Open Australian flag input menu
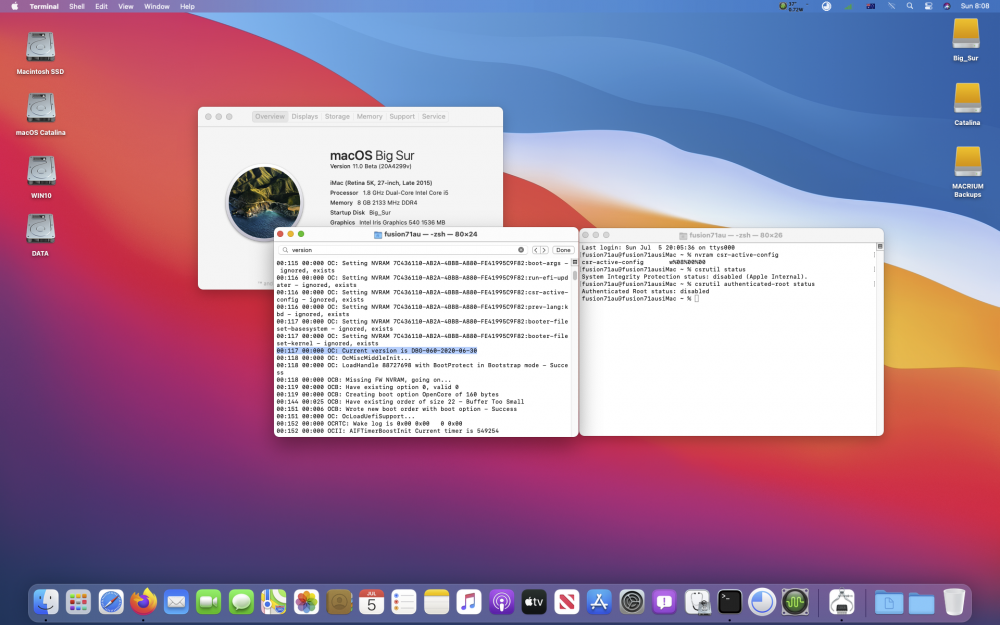This screenshot has height=625, width=1000. tap(871, 6)
